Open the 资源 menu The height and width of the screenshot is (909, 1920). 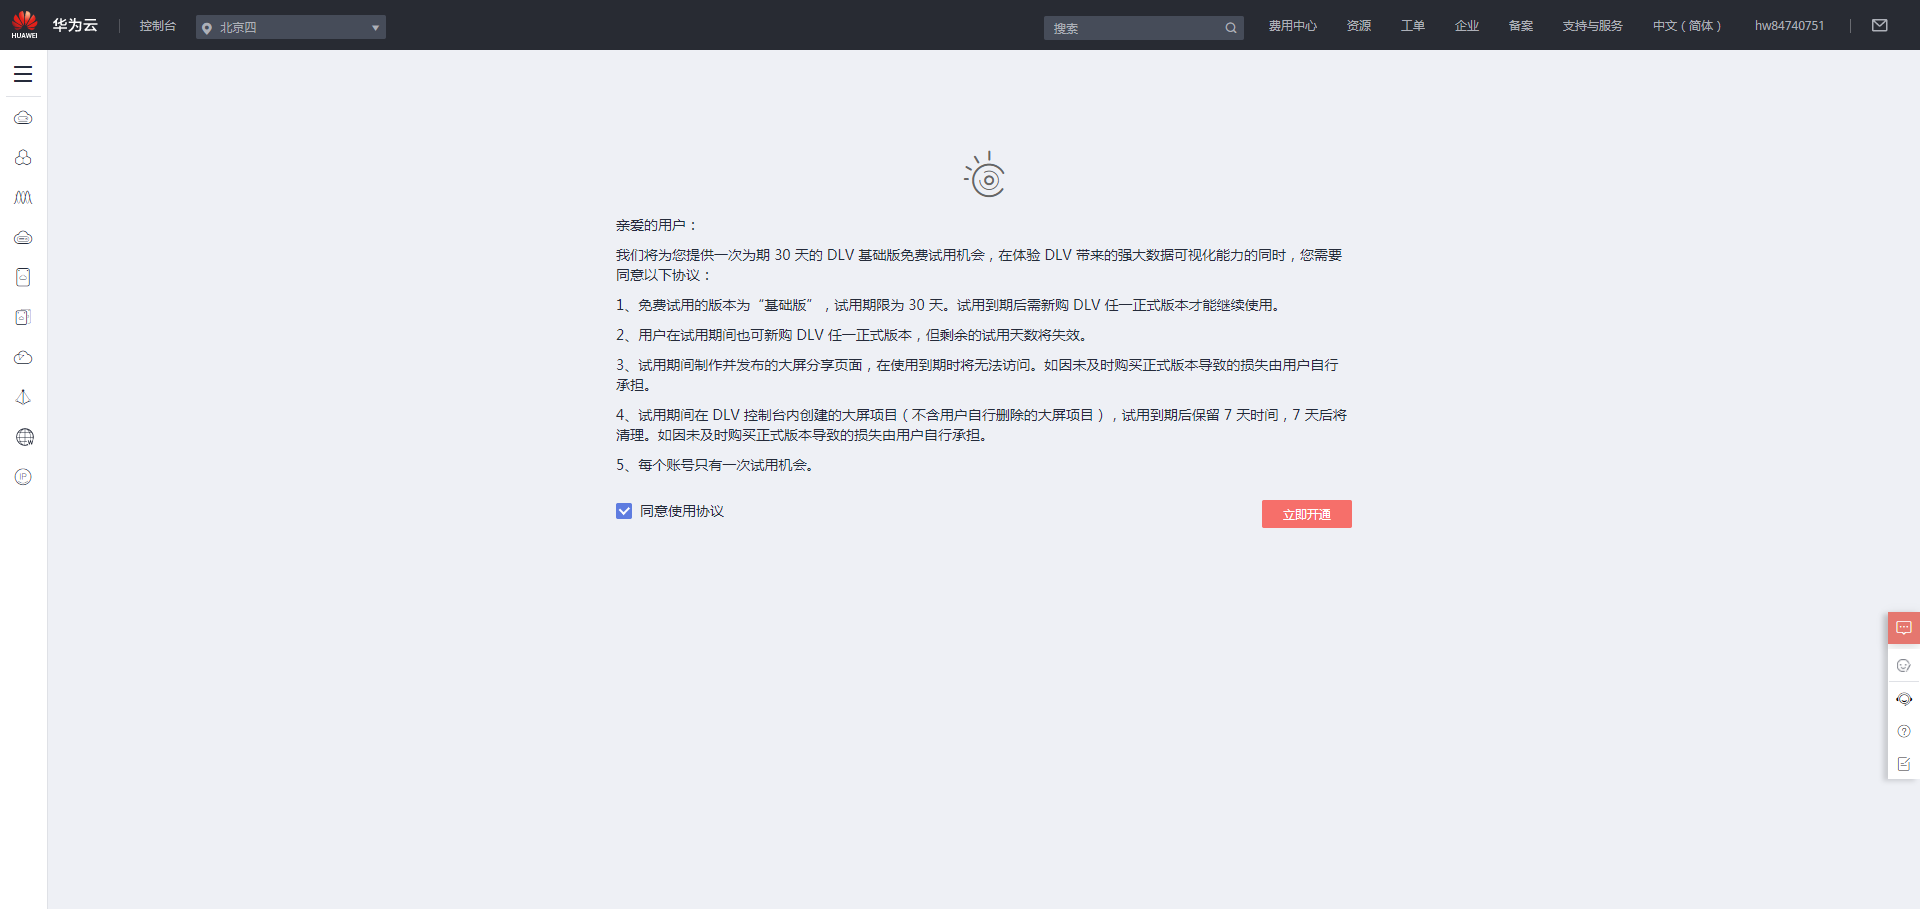(x=1359, y=26)
